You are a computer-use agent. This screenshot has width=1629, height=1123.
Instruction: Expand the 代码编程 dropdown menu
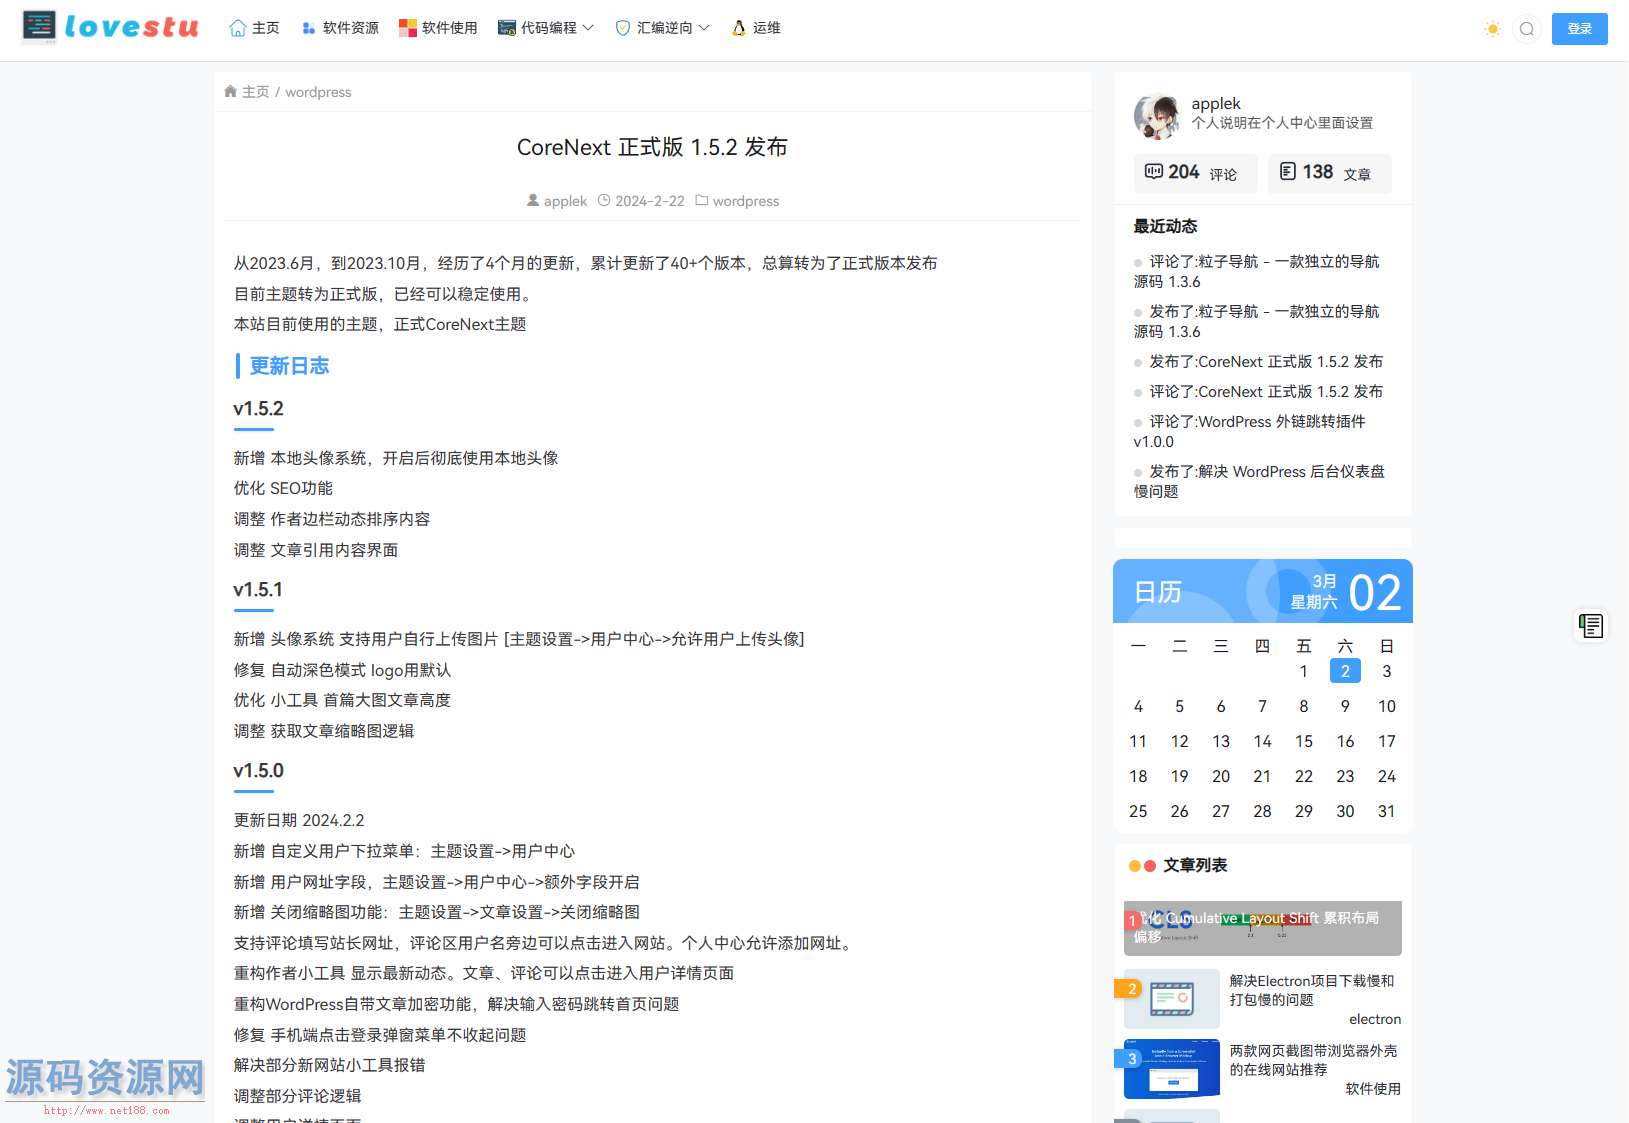546,28
